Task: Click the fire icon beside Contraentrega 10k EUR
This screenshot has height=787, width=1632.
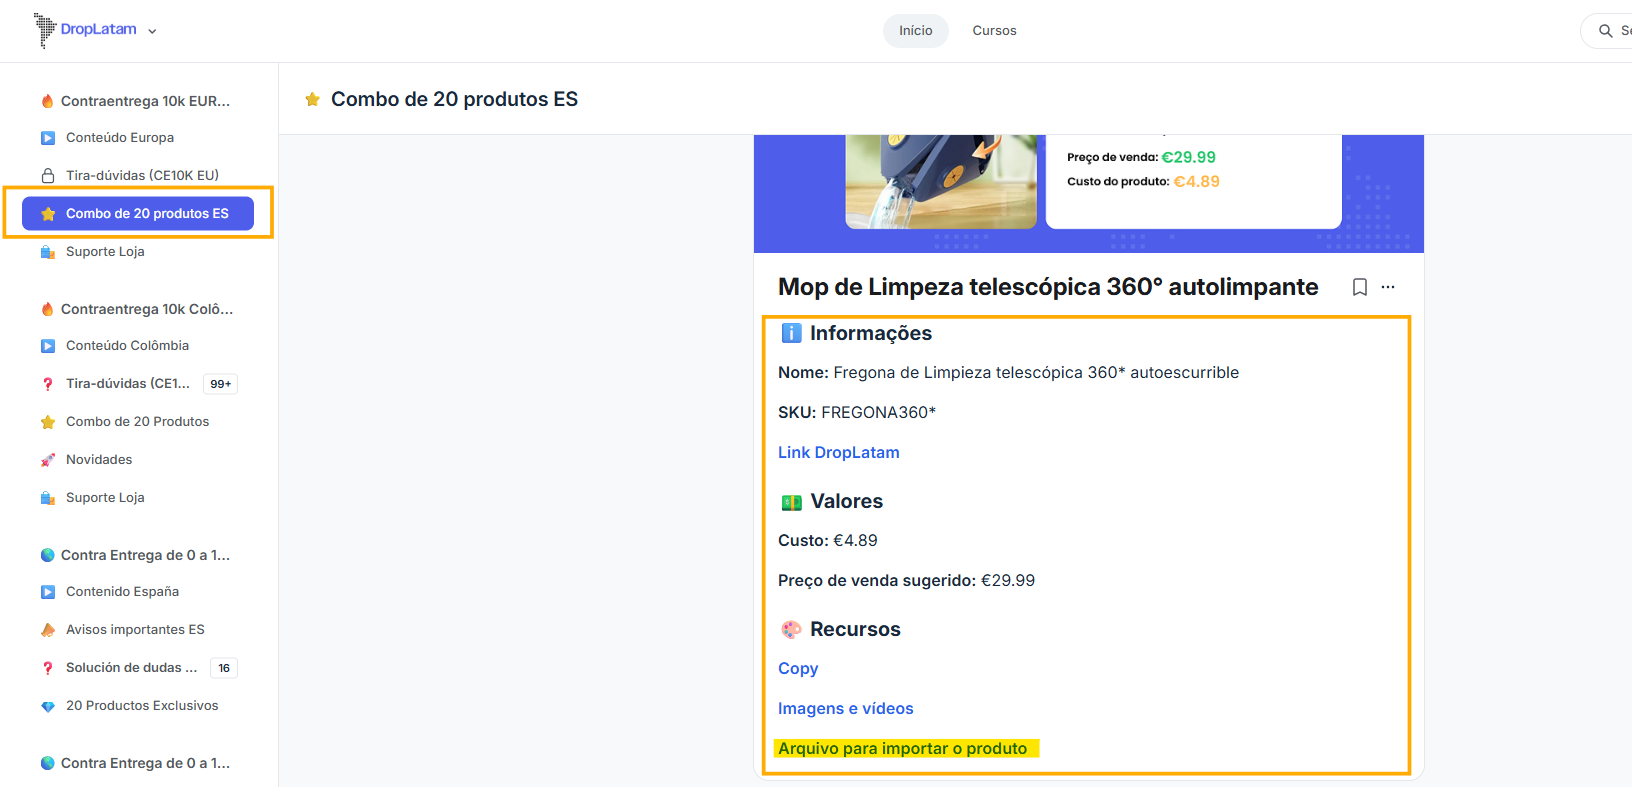Action: 47,101
